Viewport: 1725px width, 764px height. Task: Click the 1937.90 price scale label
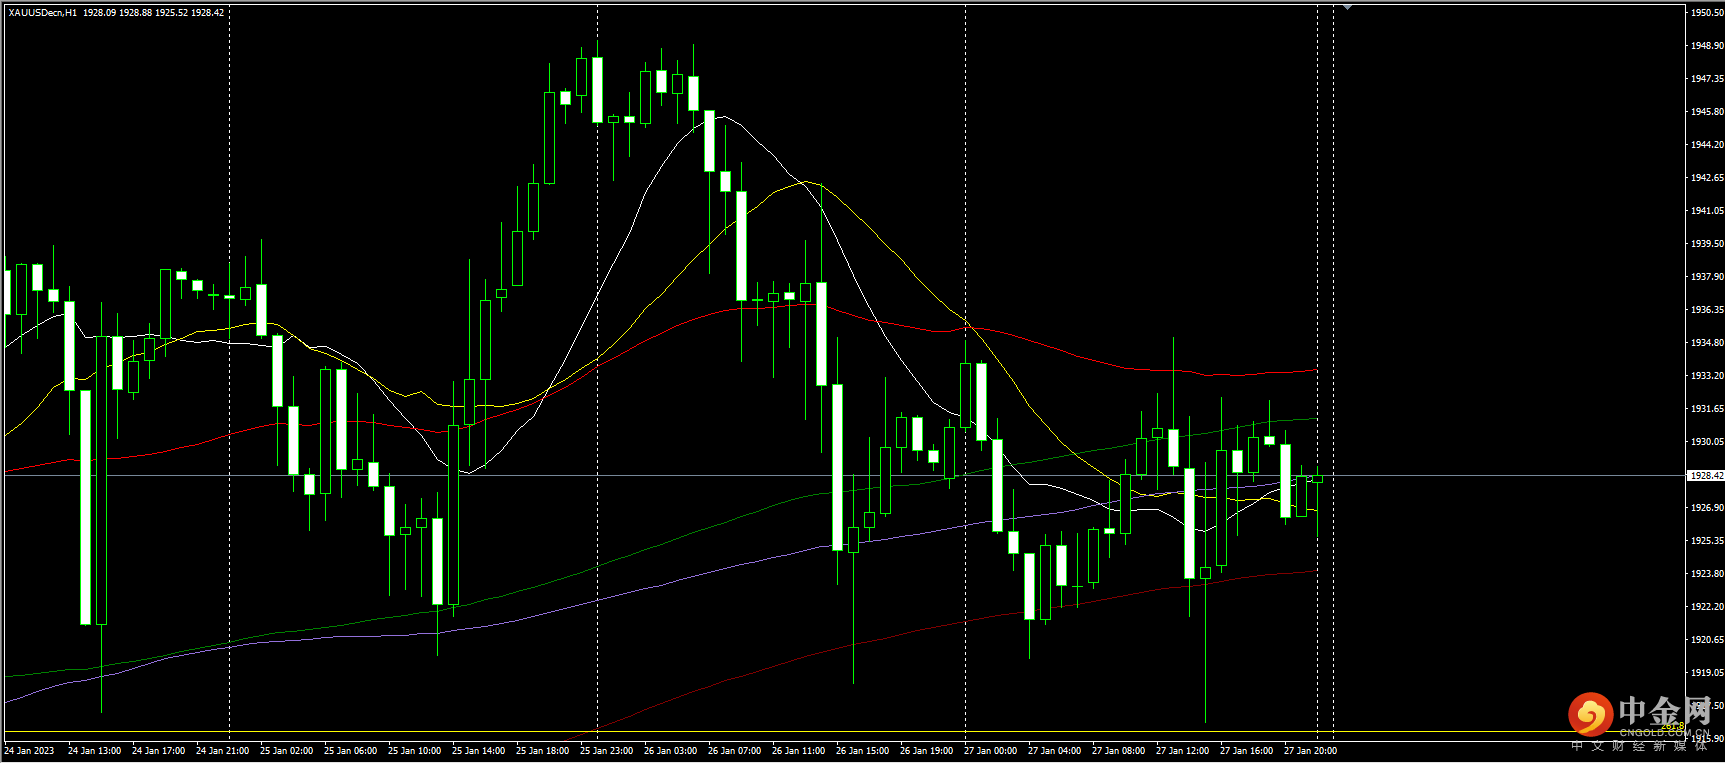tap(1707, 277)
